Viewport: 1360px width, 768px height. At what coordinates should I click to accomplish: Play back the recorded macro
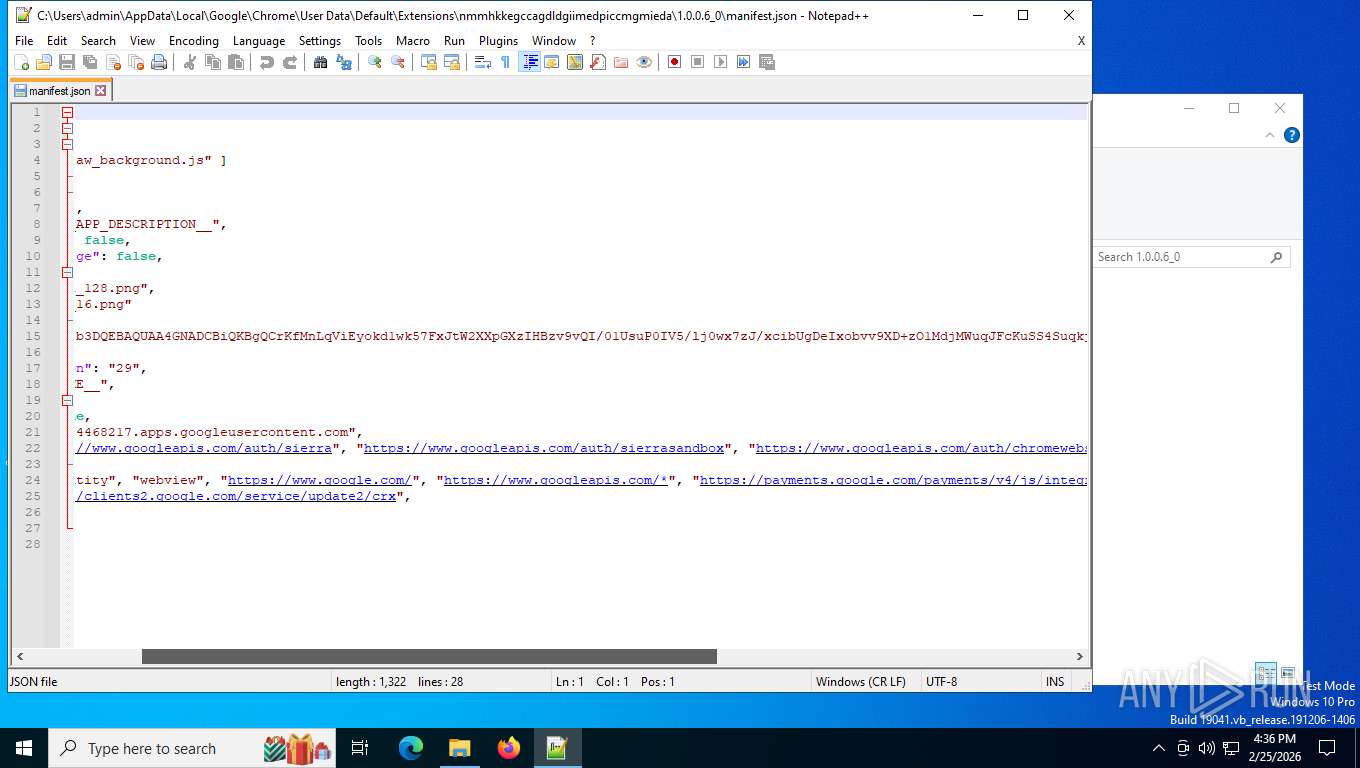point(720,62)
